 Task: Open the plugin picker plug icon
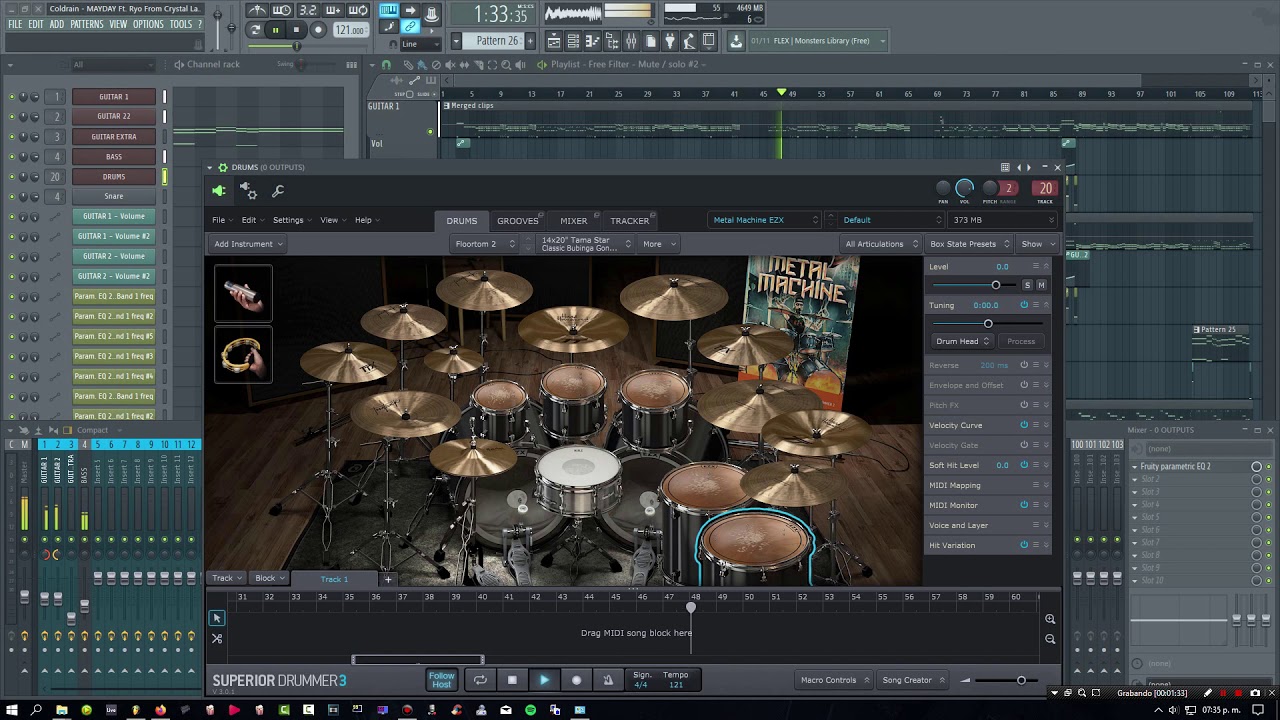click(x=669, y=41)
